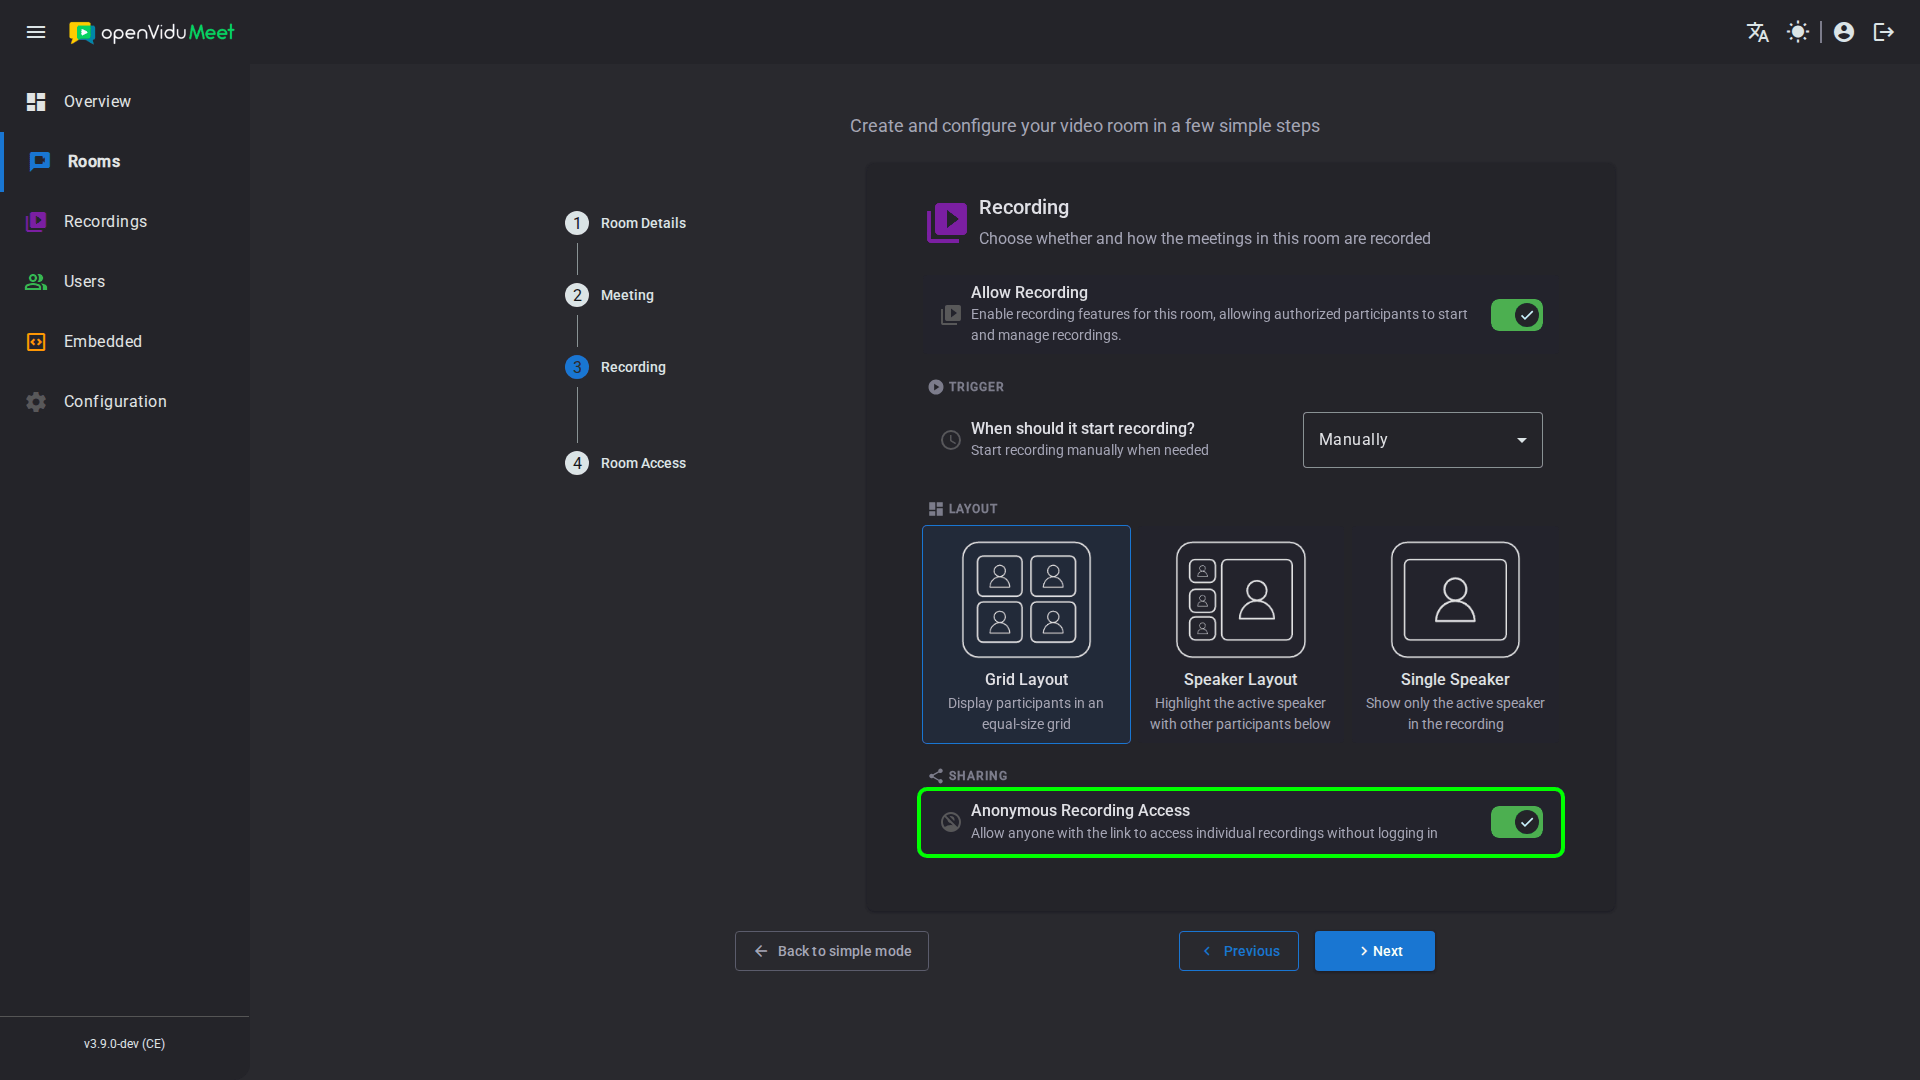Turn off Anonymous Recording Access toggle
The height and width of the screenshot is (1080, 1920).
[1516, 822]
